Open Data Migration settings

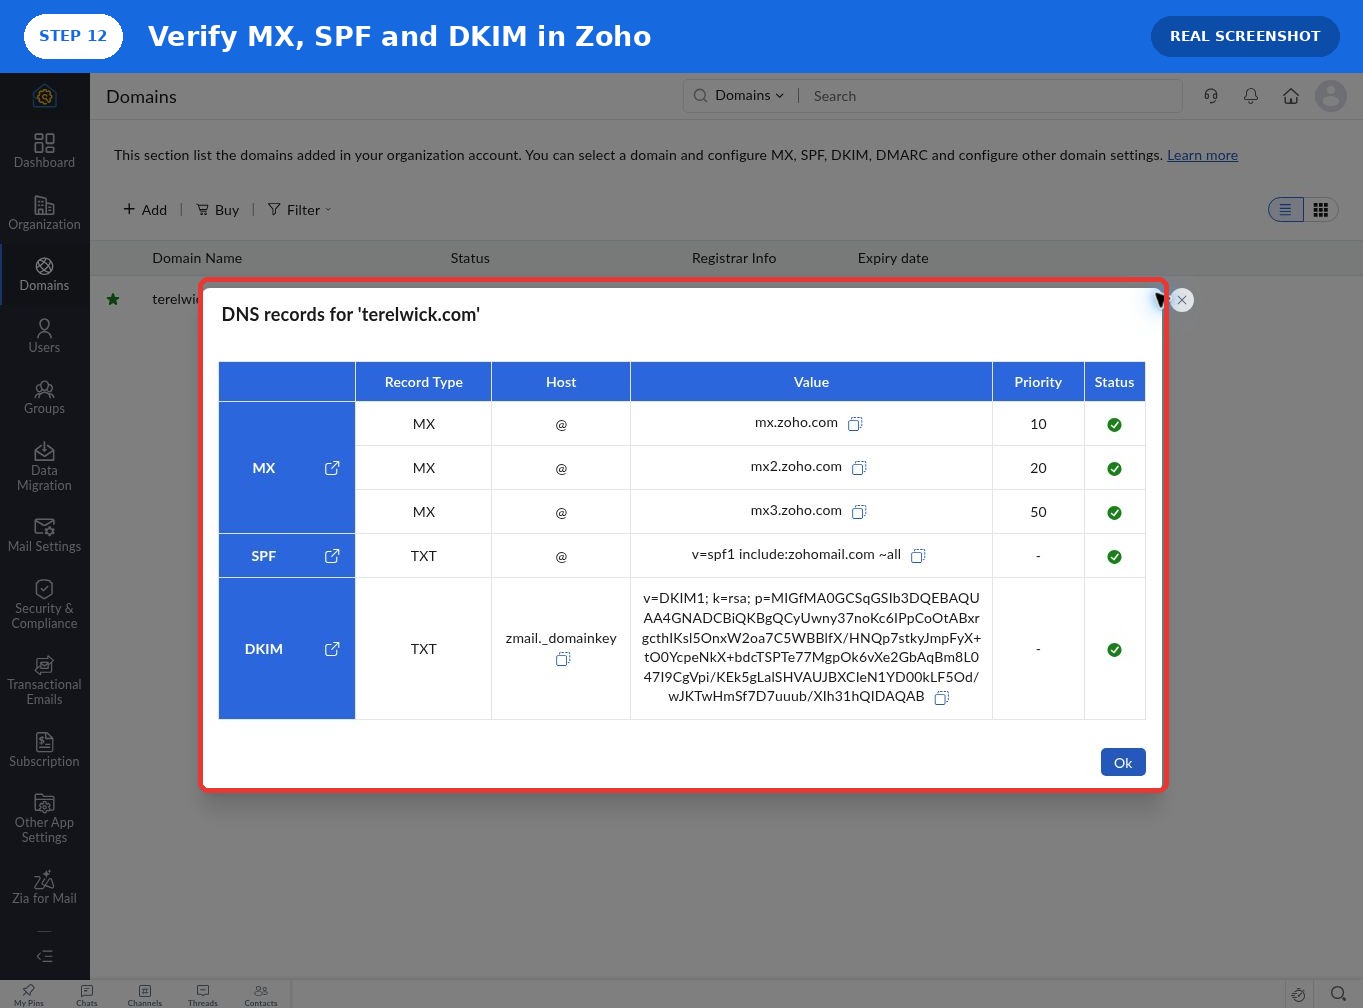click(x=44, y=466)
